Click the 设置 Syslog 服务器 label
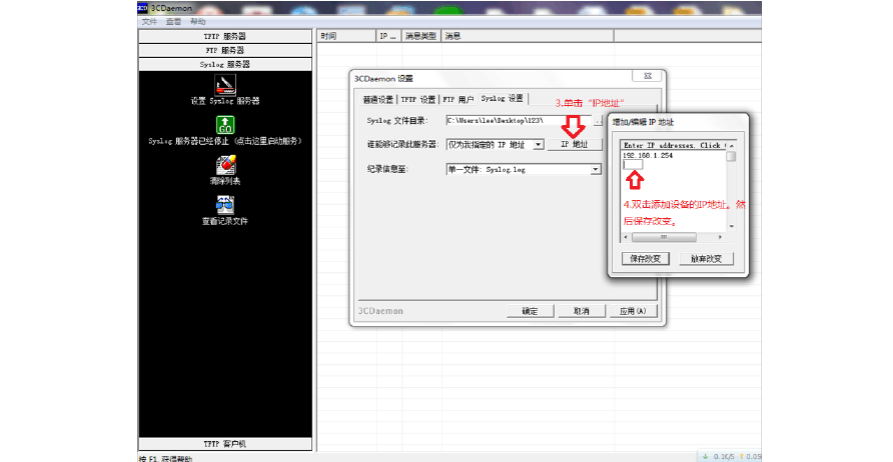Viewport: 893px width, 462px height. point(225,101)
